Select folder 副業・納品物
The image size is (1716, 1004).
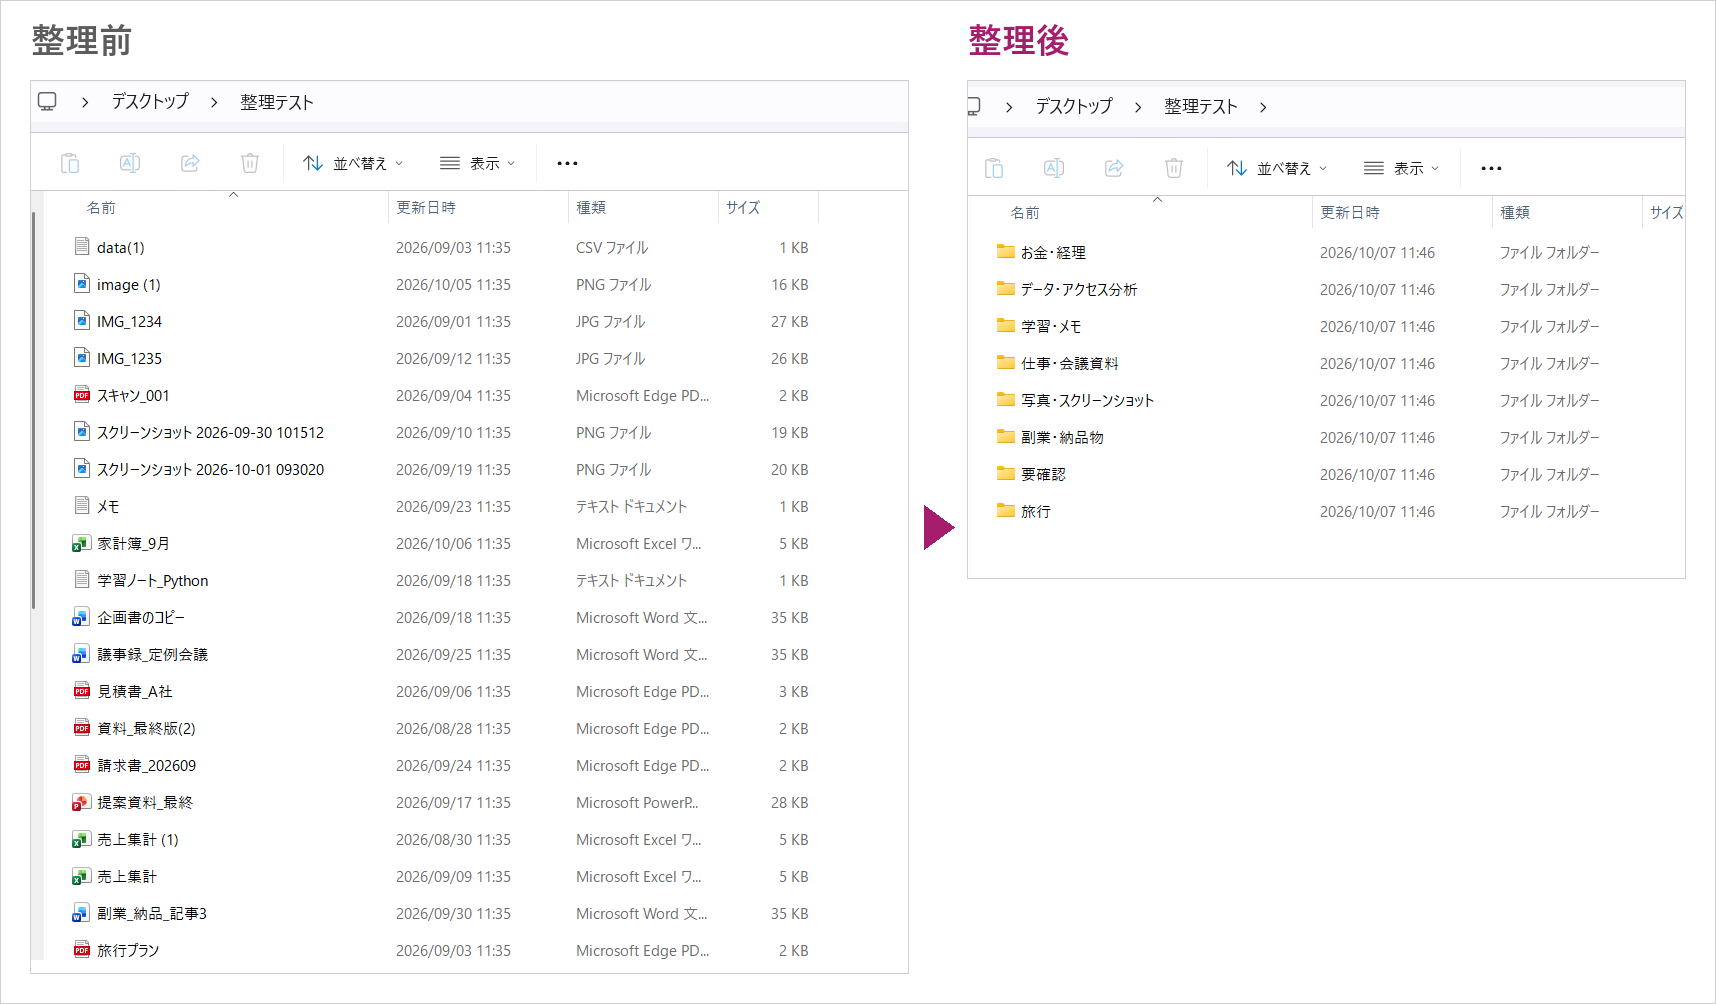pos(1062,437)
